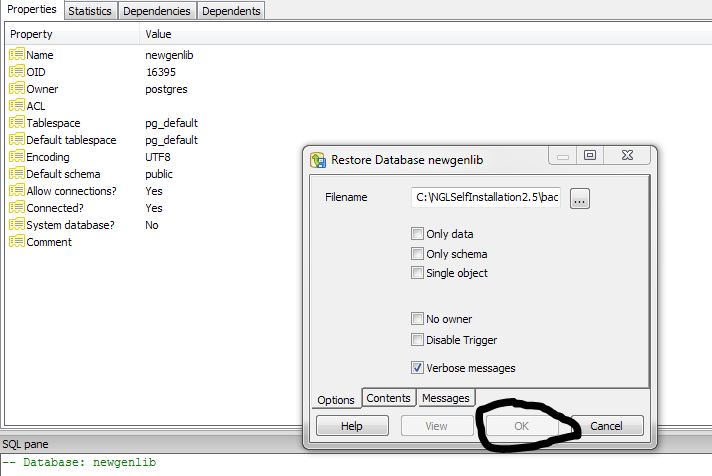Click the Comment property icon

click(x=17, y=242)
